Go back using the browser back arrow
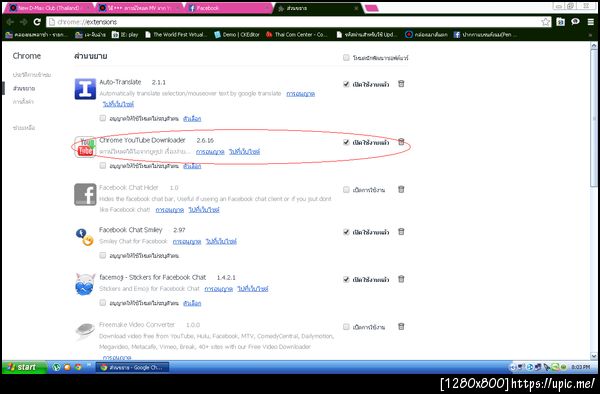This screenshot has height=394, width=600. (x=10, y=22)
